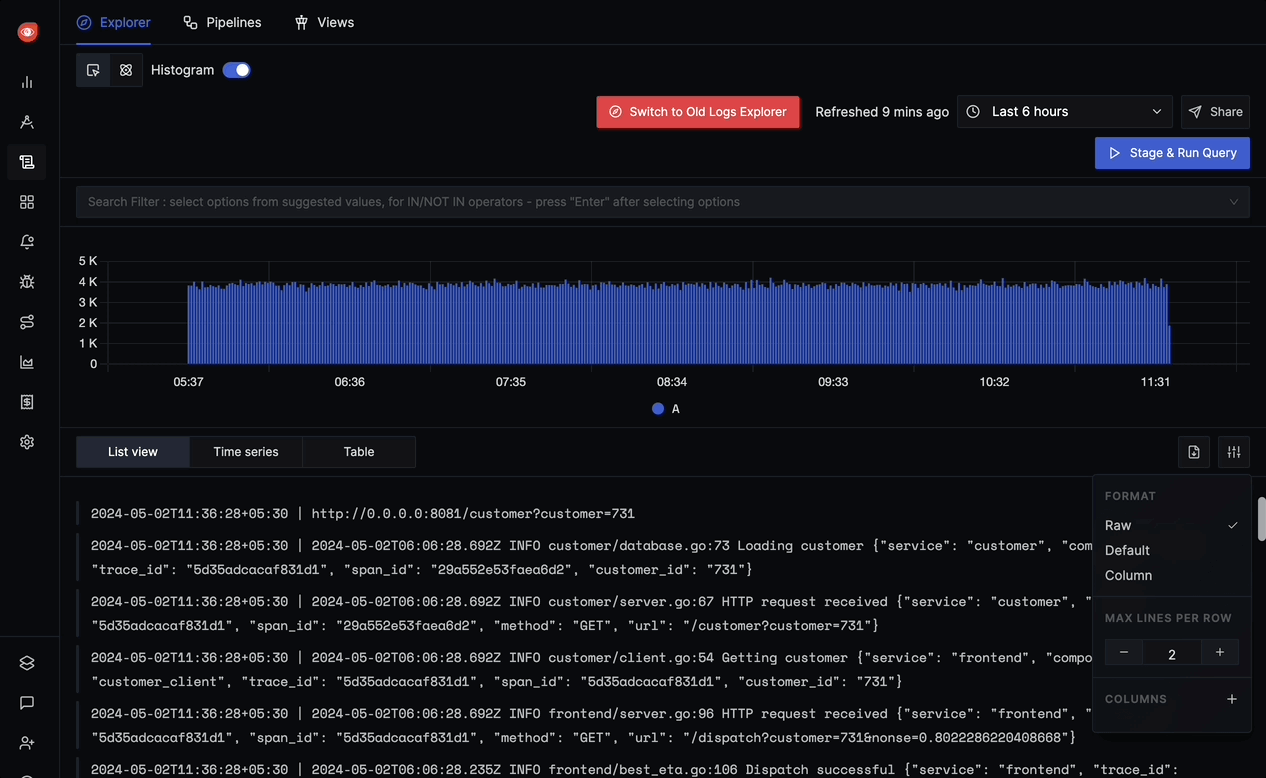
Task: Select the second query mode icon beside Histogram
Action: coord(126,70)
